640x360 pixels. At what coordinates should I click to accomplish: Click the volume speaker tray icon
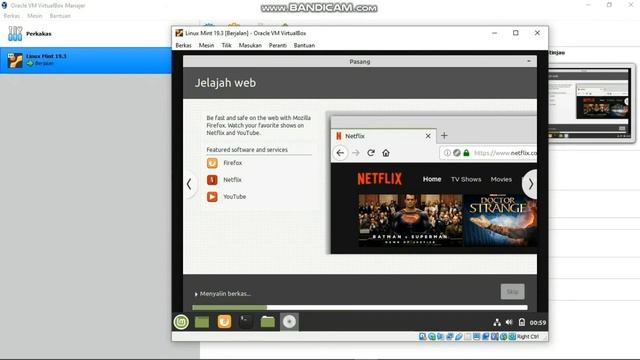pyautogui.click(x=509, y=322)
